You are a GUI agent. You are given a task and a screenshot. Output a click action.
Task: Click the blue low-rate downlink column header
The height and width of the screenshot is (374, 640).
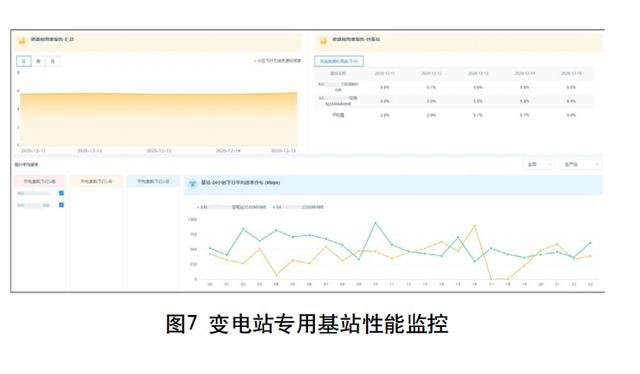click(153, 181)
